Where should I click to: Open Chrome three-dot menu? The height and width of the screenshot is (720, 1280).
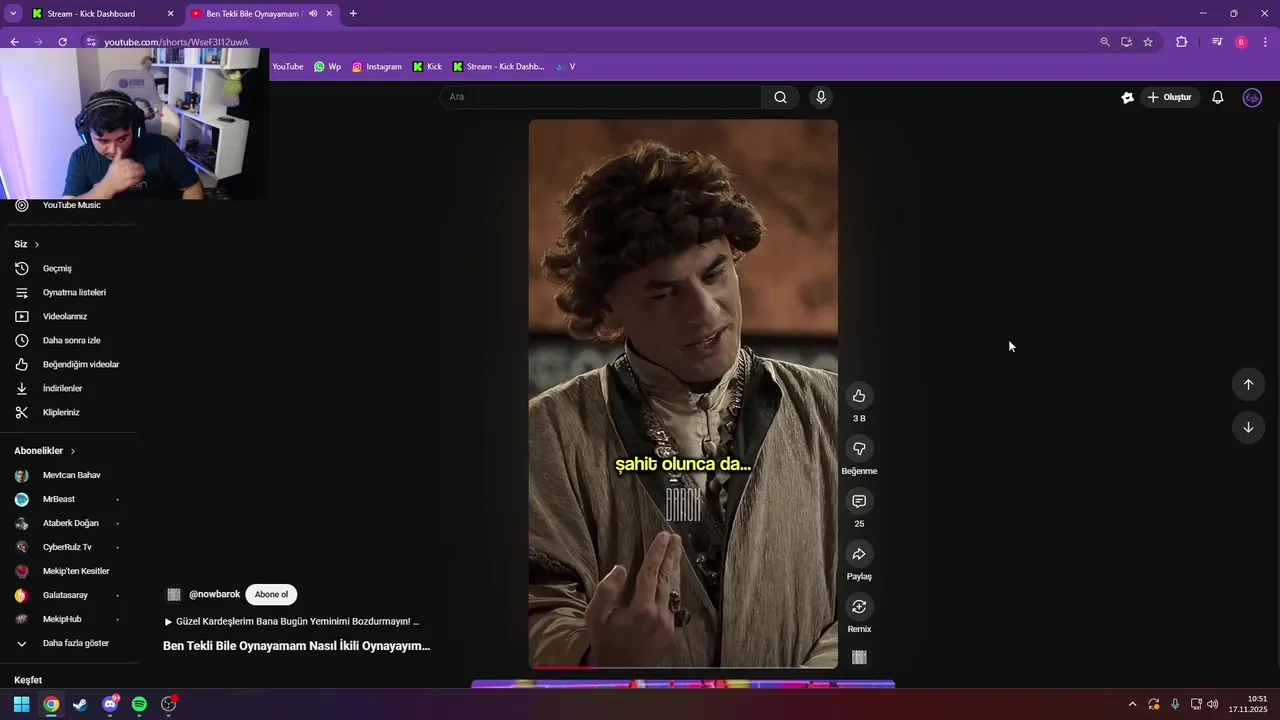coord(1266,42)
